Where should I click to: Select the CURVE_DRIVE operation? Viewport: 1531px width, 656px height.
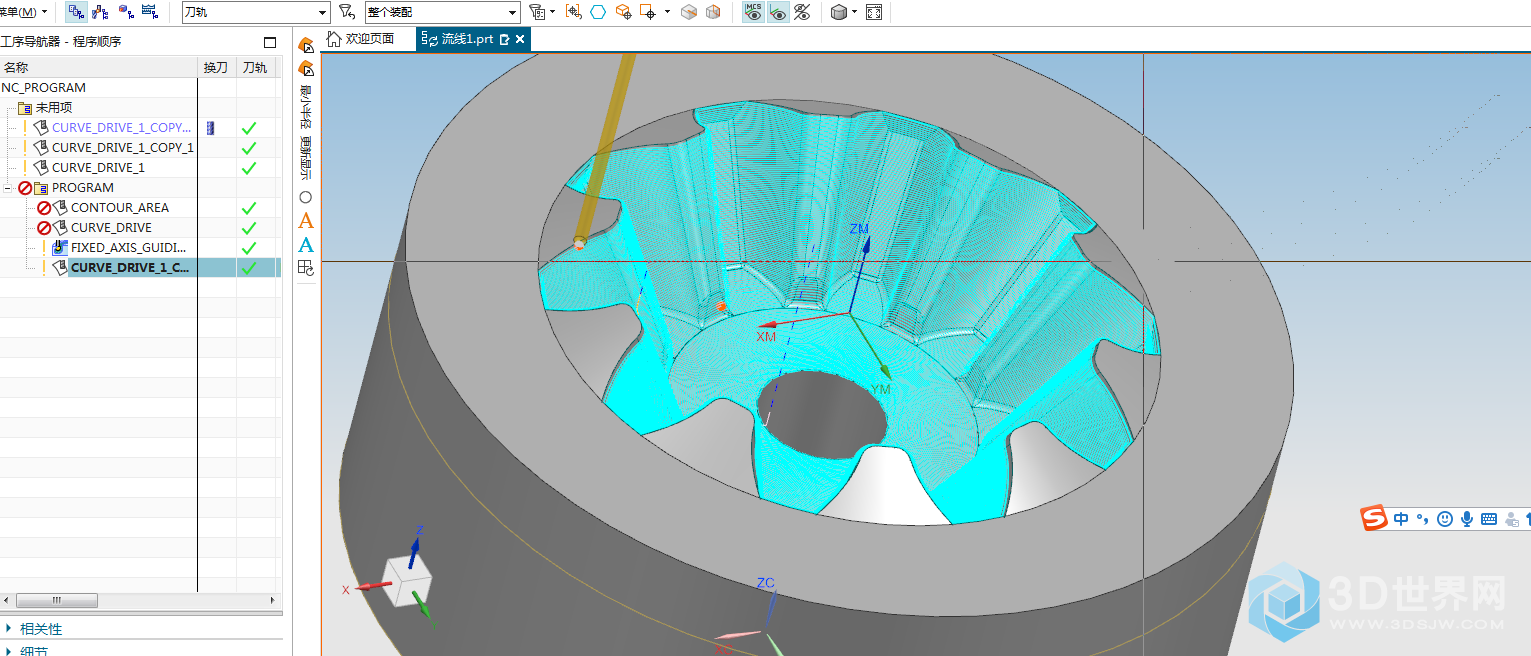(x=111, y=227)
